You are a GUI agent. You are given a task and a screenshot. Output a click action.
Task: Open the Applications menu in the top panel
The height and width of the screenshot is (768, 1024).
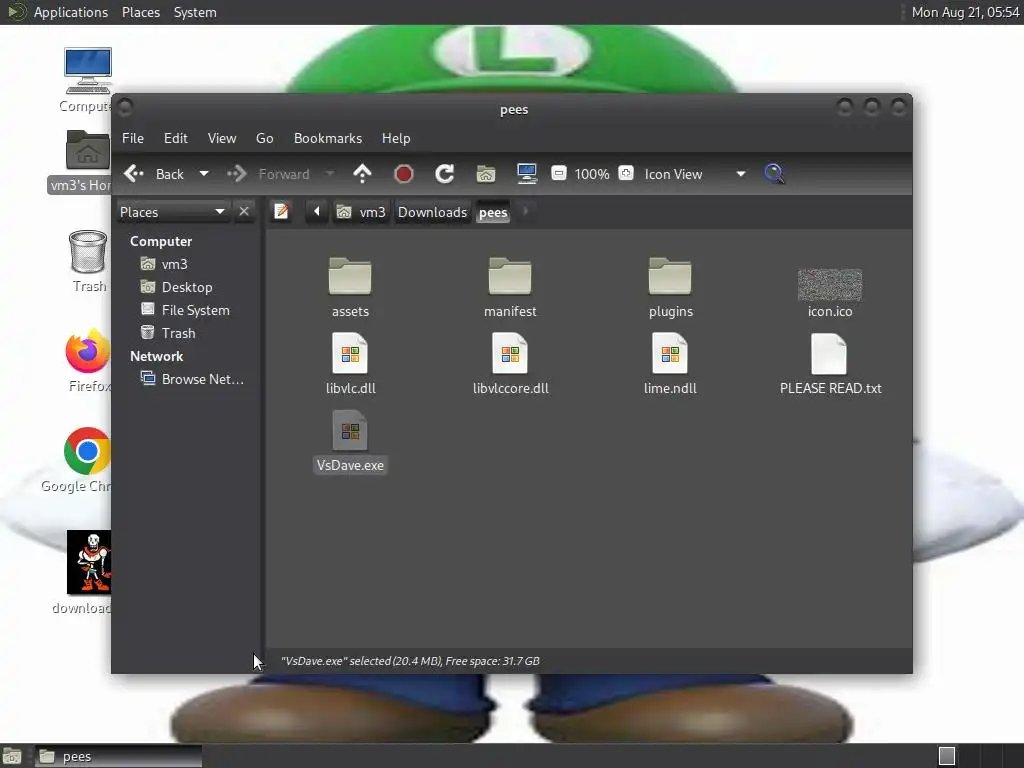[x=71, y=12]
